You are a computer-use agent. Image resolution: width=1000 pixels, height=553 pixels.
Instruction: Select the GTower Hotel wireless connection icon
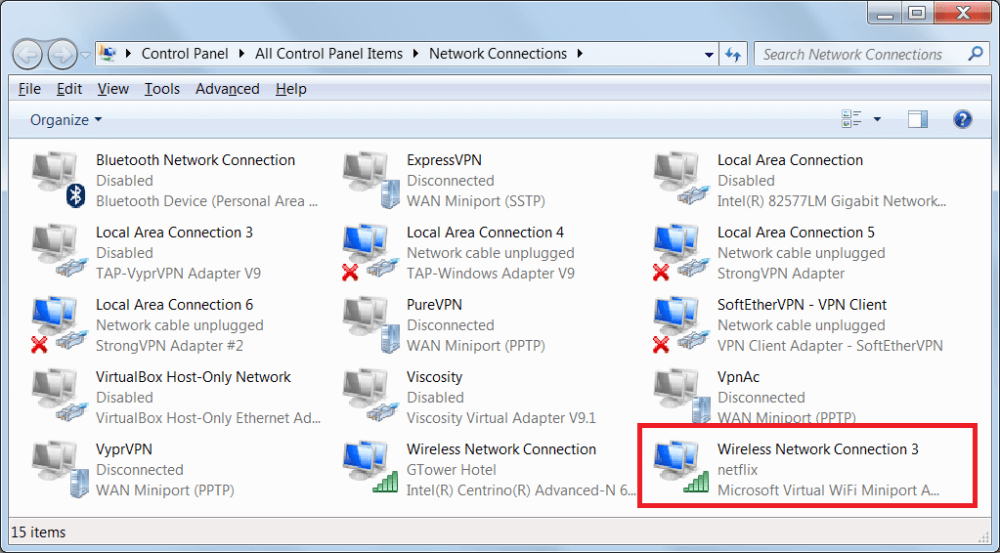[x=371, y=468]
